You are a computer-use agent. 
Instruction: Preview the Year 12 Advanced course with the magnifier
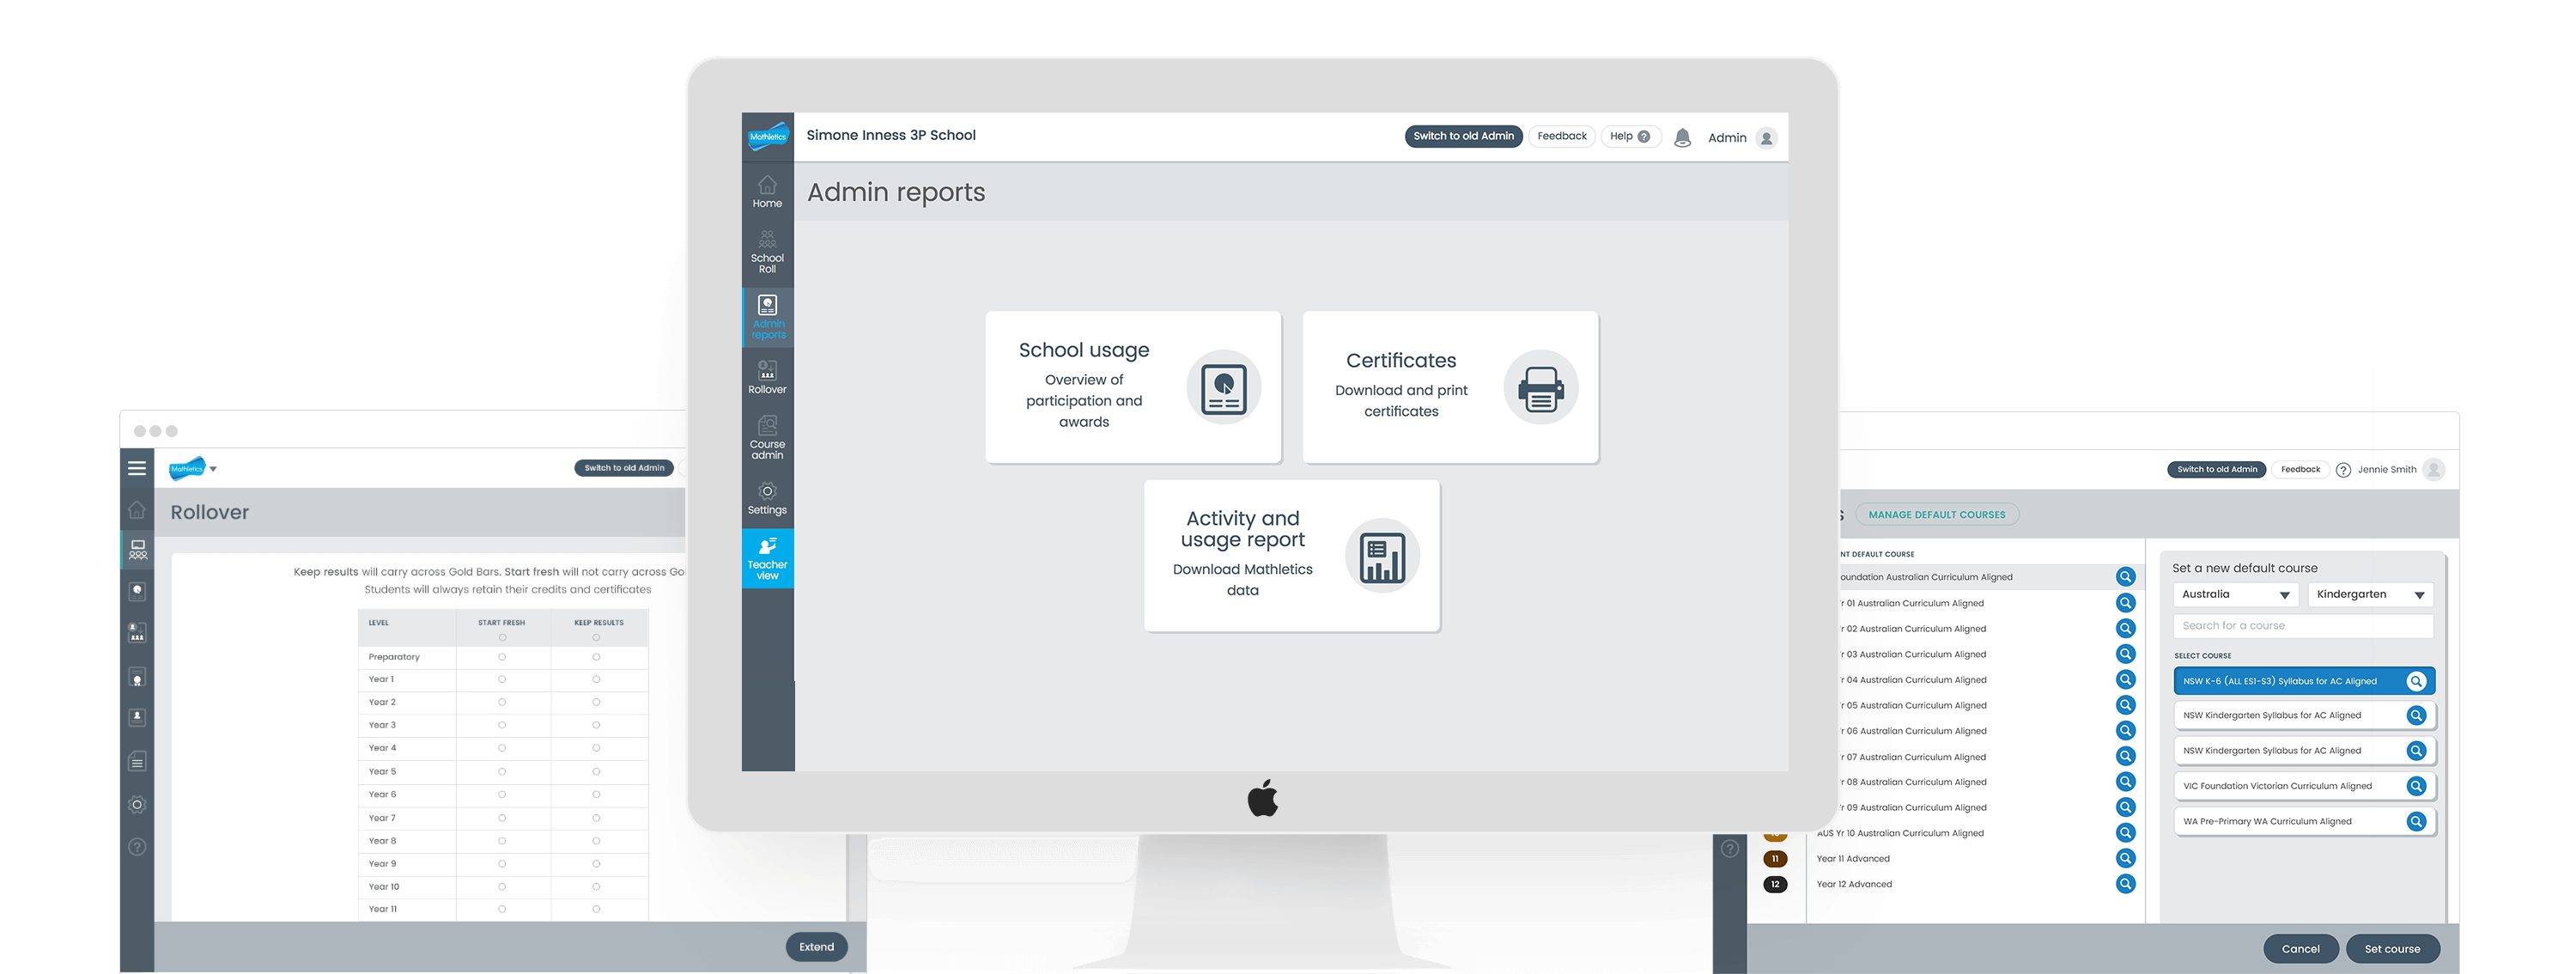tap(2126, 884)
